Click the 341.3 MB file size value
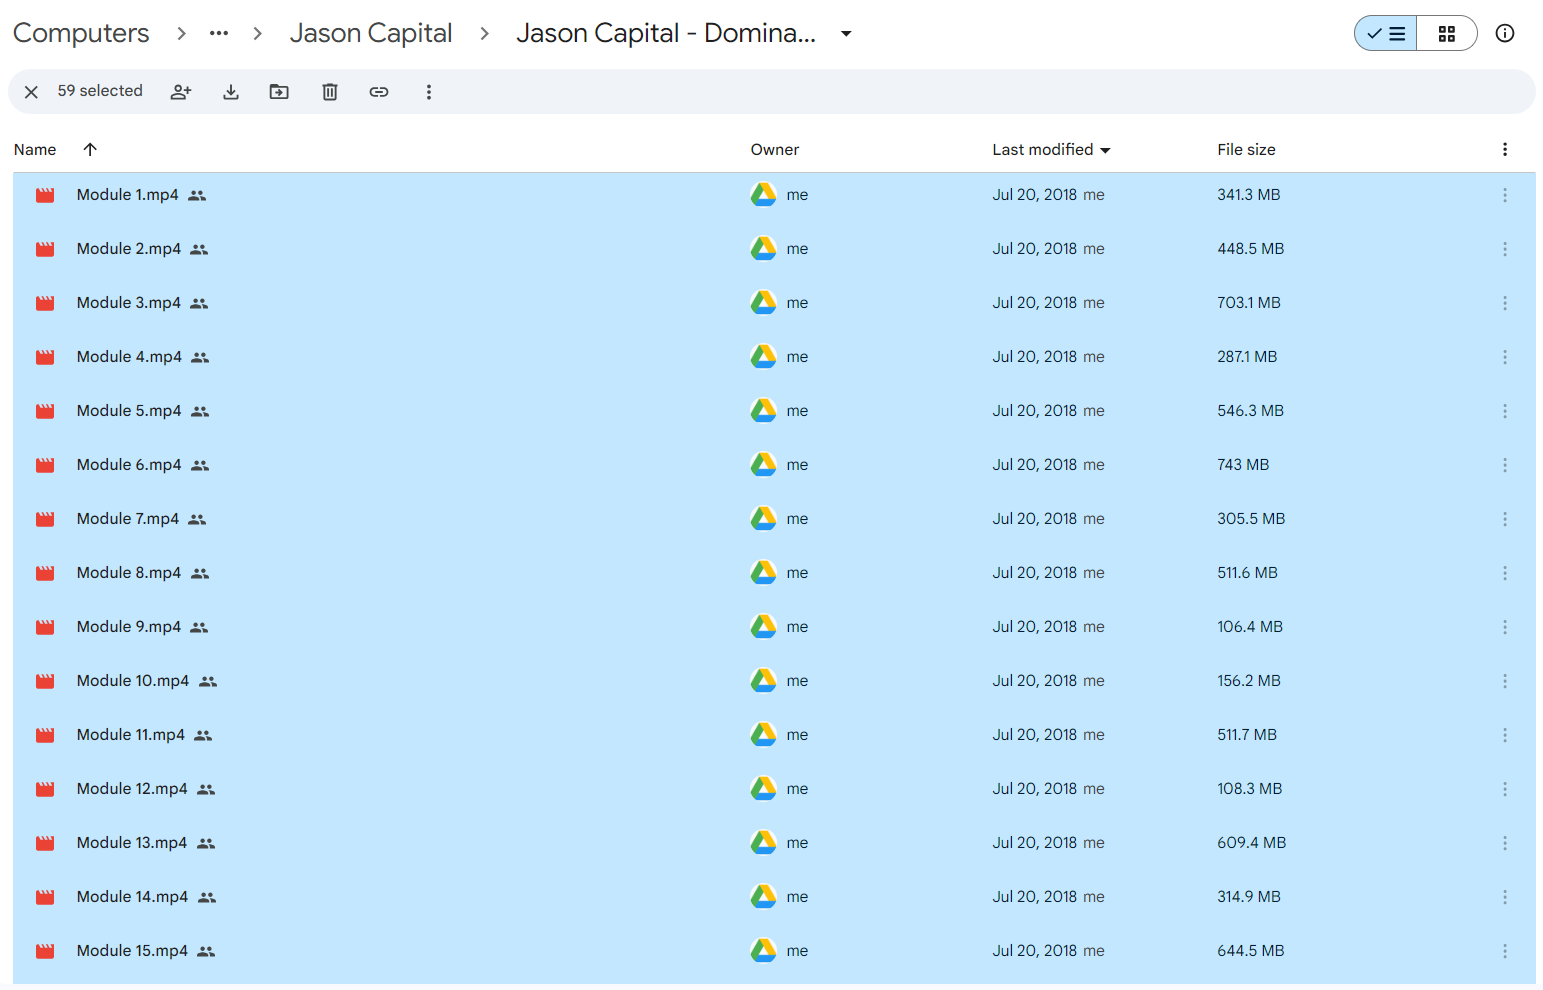Viewport: 1543px width, 990px height. 1249,195
